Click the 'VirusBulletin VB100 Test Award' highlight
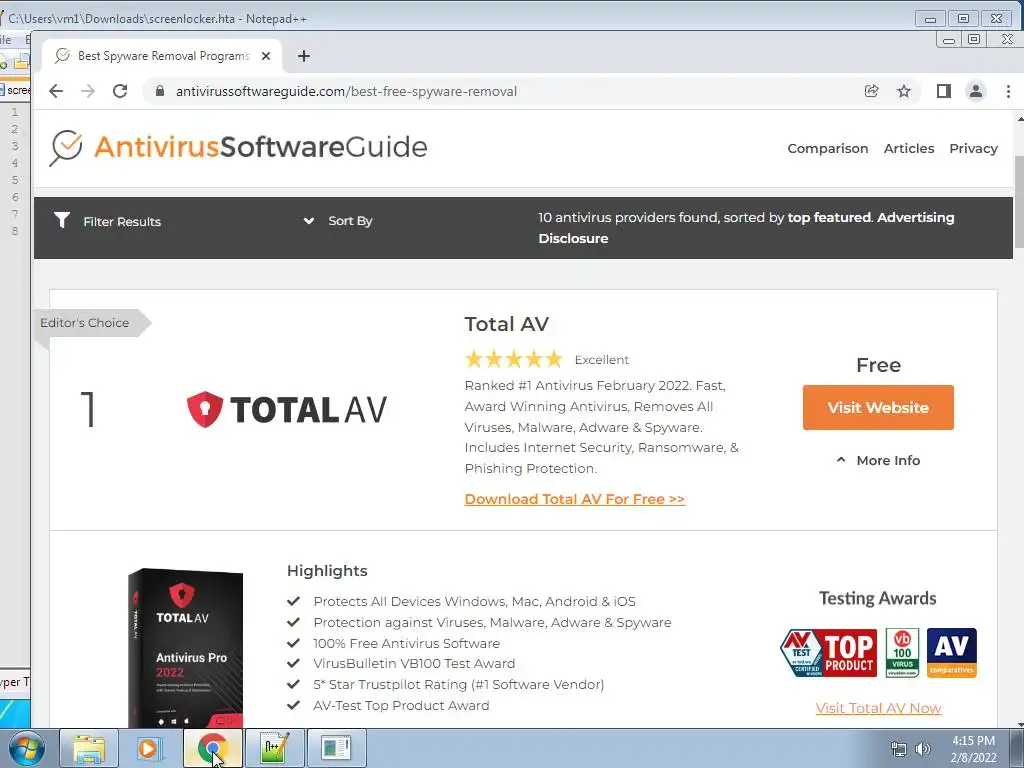Screen dimensions: 1024x768 pyautogui.click(x=414, y=664)
